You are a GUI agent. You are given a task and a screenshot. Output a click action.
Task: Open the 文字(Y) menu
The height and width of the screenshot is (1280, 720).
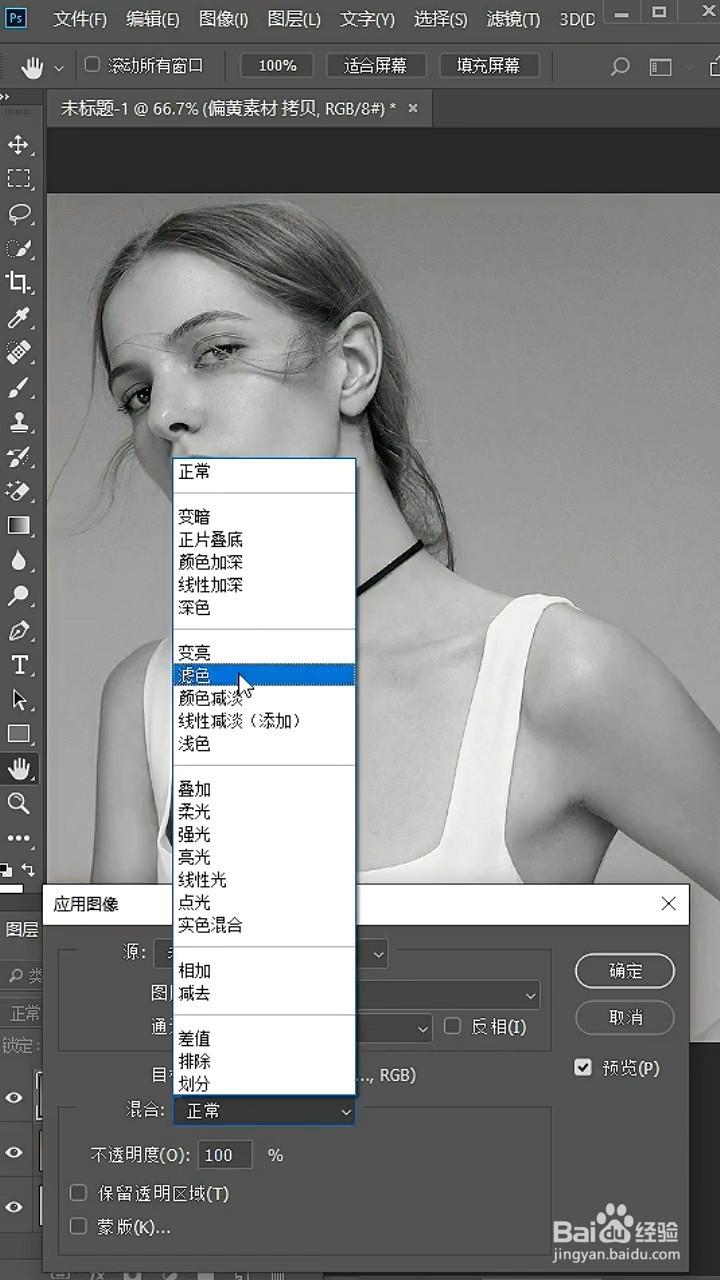coord(367,20)
